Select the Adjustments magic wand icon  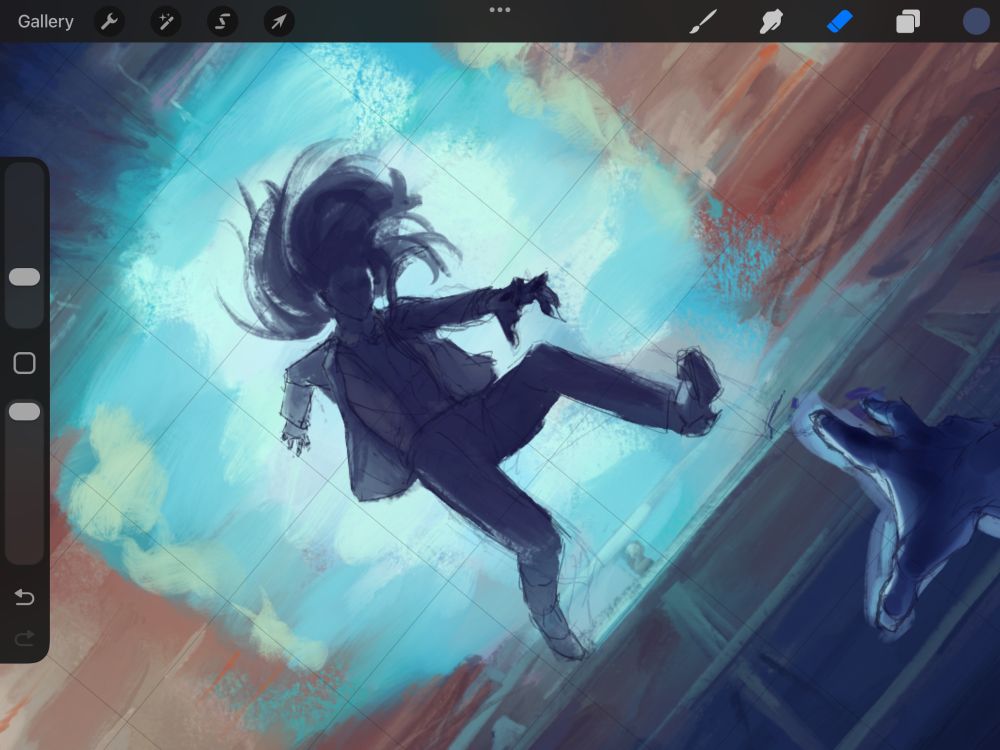point(165,21)
